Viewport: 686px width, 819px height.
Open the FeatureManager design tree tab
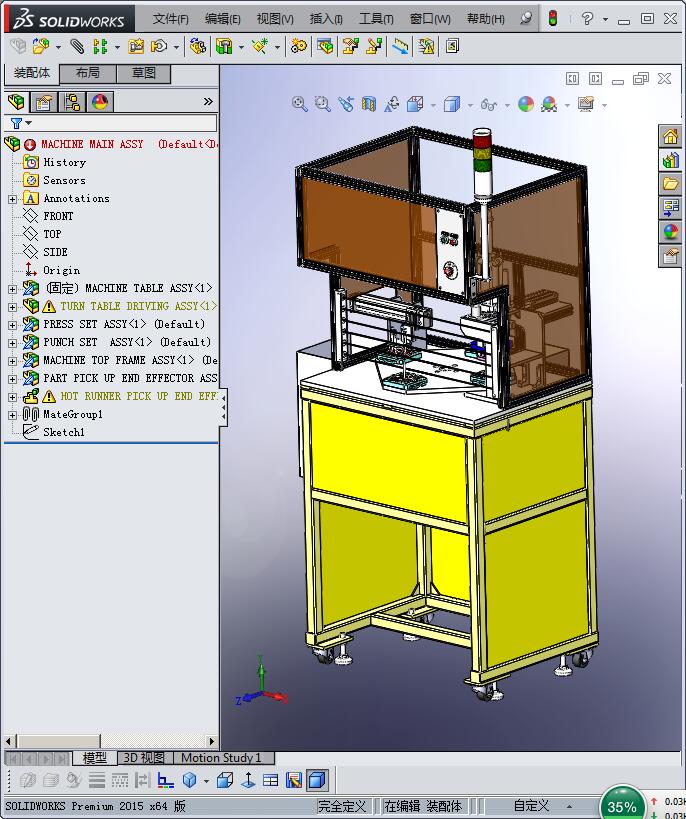point(17,101)
